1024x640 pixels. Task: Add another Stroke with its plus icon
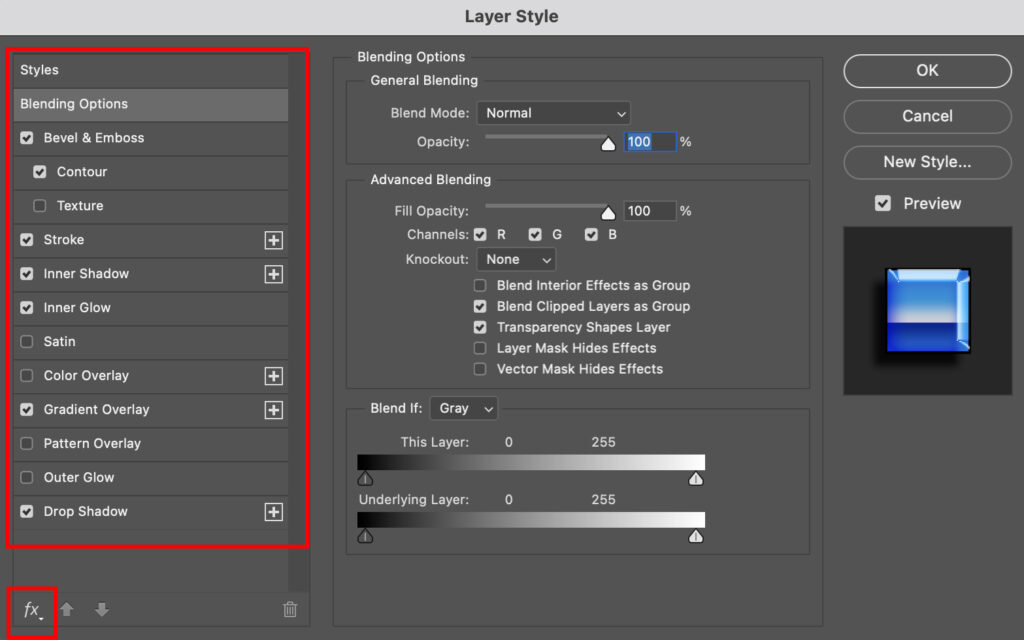[274, 240]
